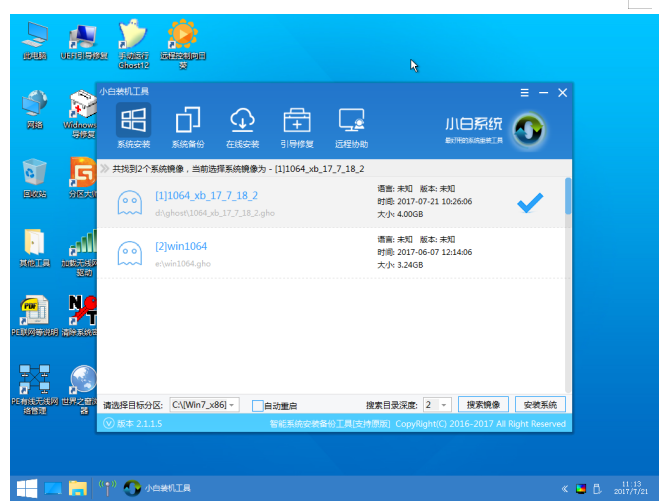The width and height of the screenshot is (662, 503).
Task: Open File Explorer on the taskbar
Action: pyautogui.click(x=78, y=488)
